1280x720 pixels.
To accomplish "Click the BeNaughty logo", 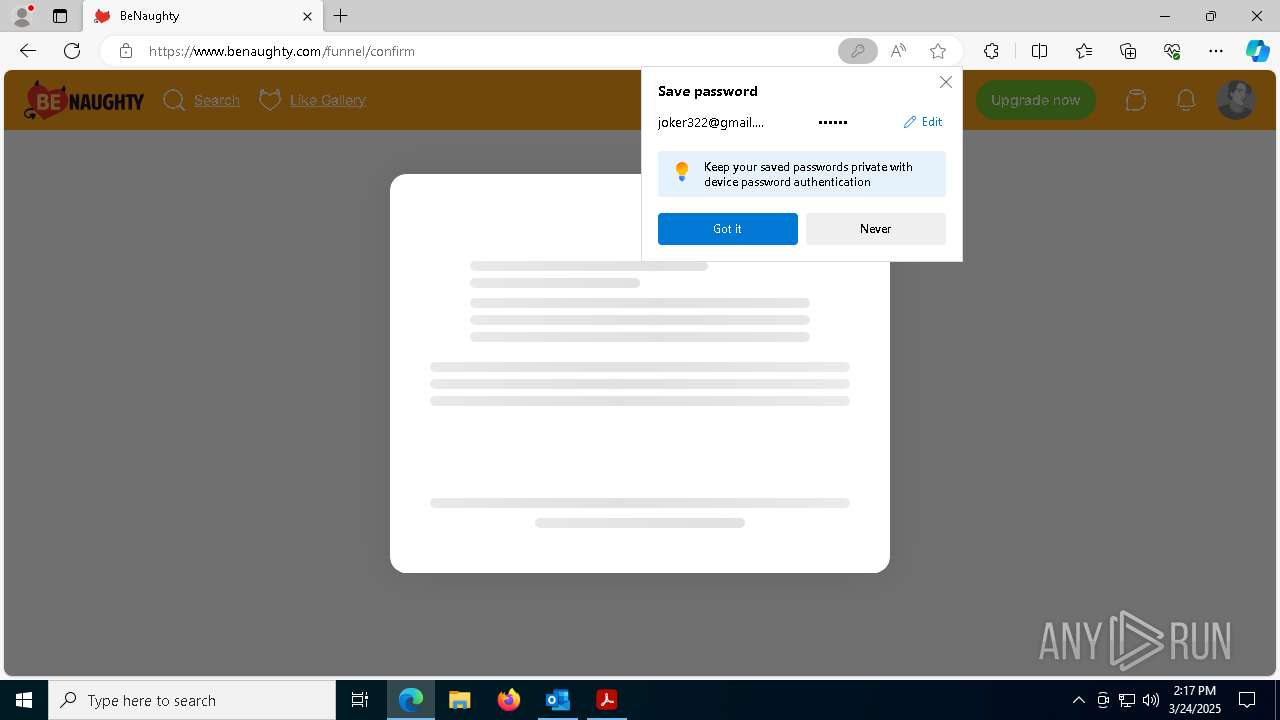I will click(84, 100).
